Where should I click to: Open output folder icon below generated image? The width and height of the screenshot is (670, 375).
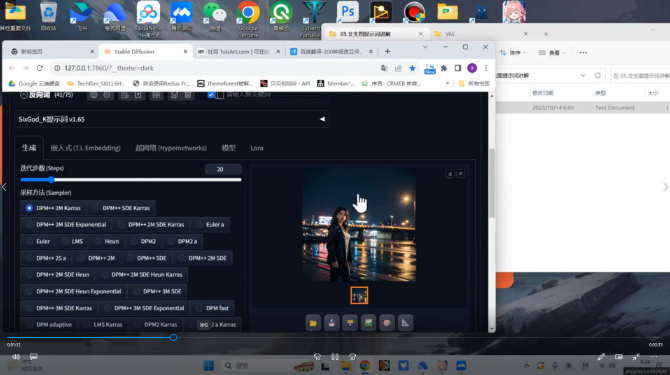(313, 323)
